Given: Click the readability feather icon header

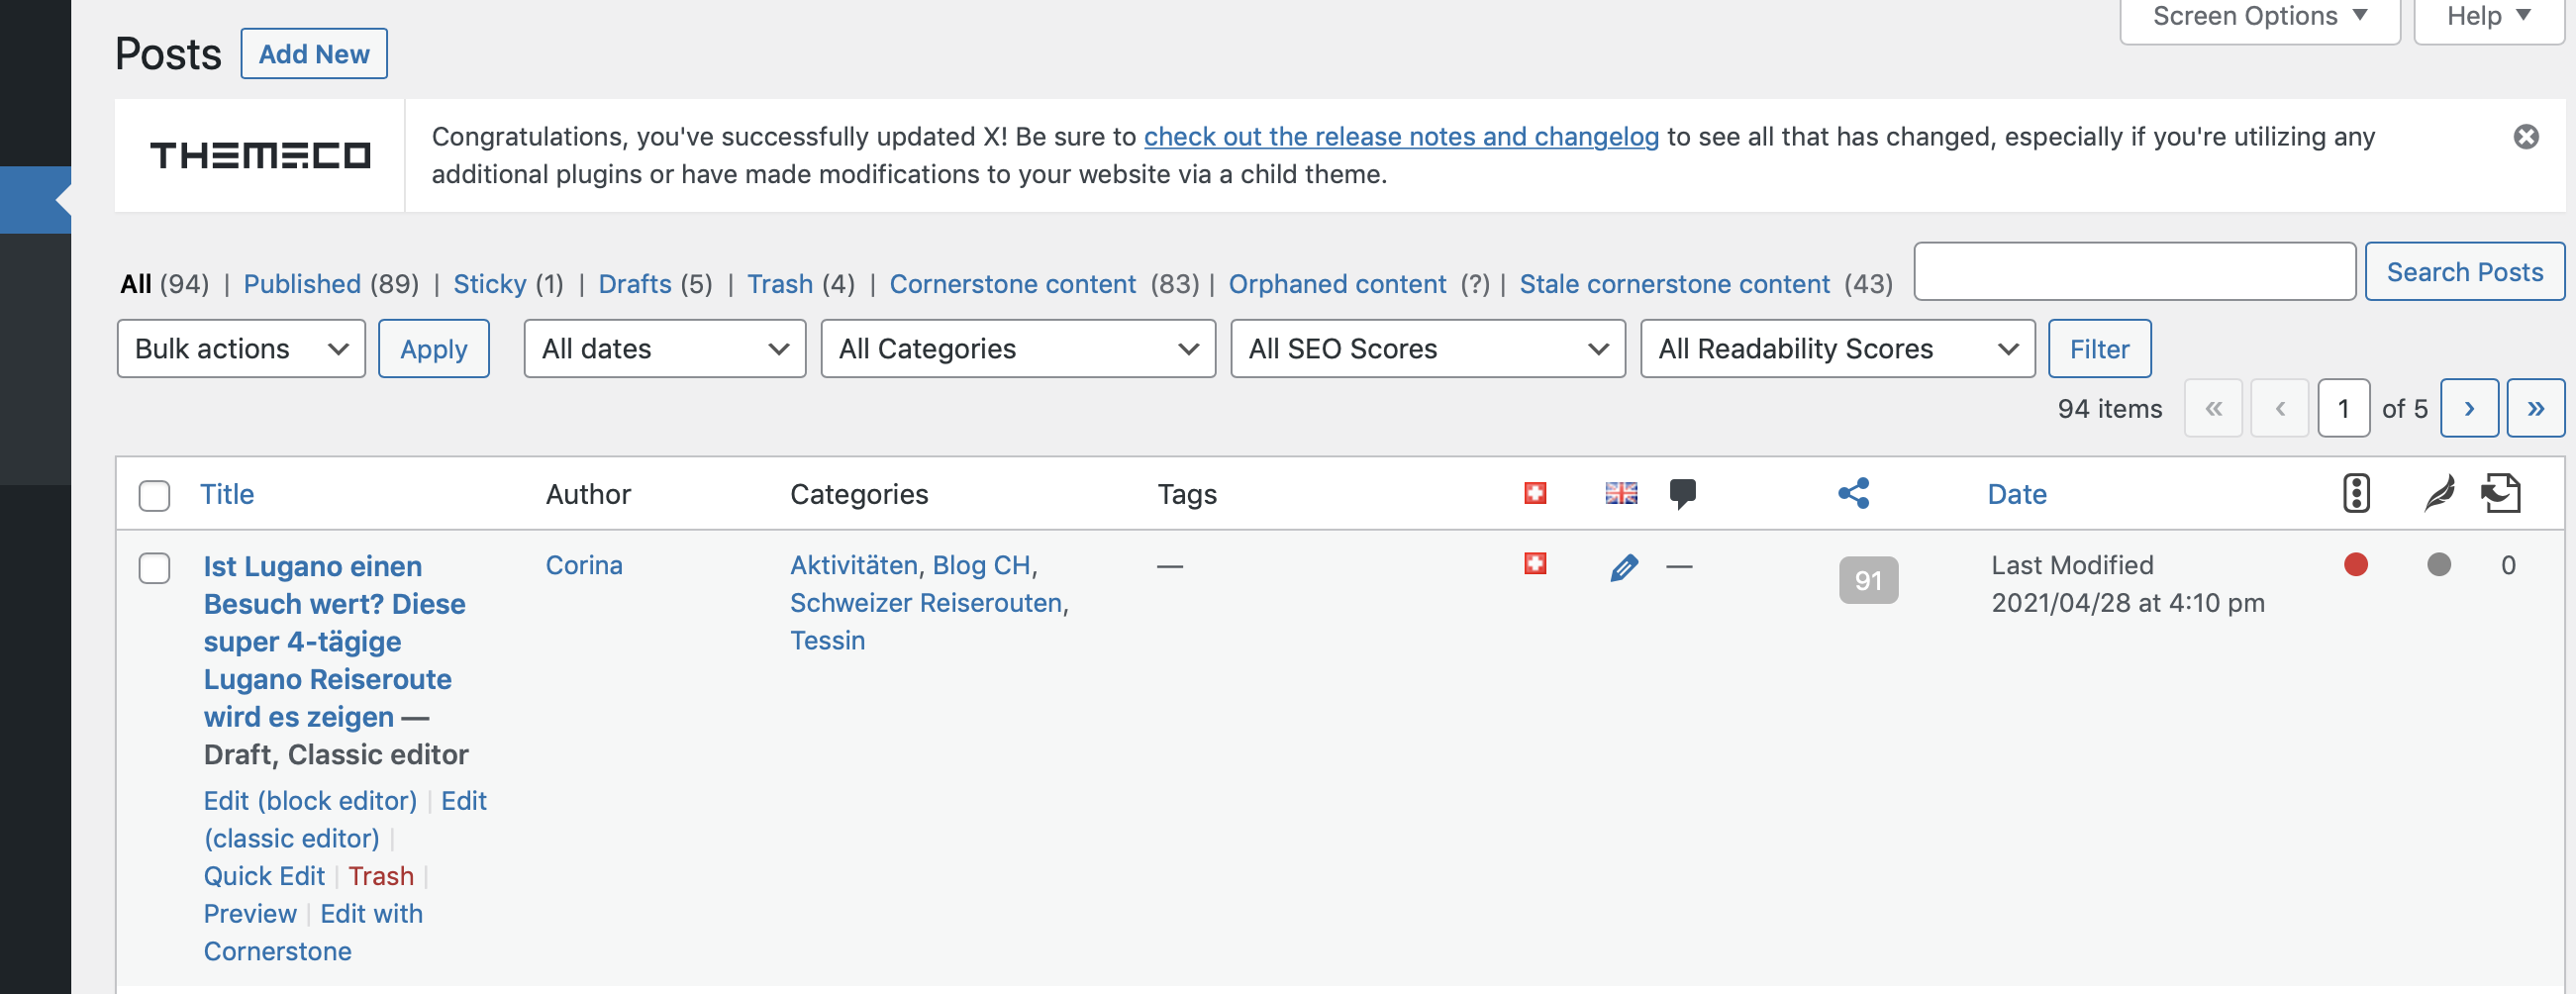Looking at the screenshot, I should (2438, 493).
